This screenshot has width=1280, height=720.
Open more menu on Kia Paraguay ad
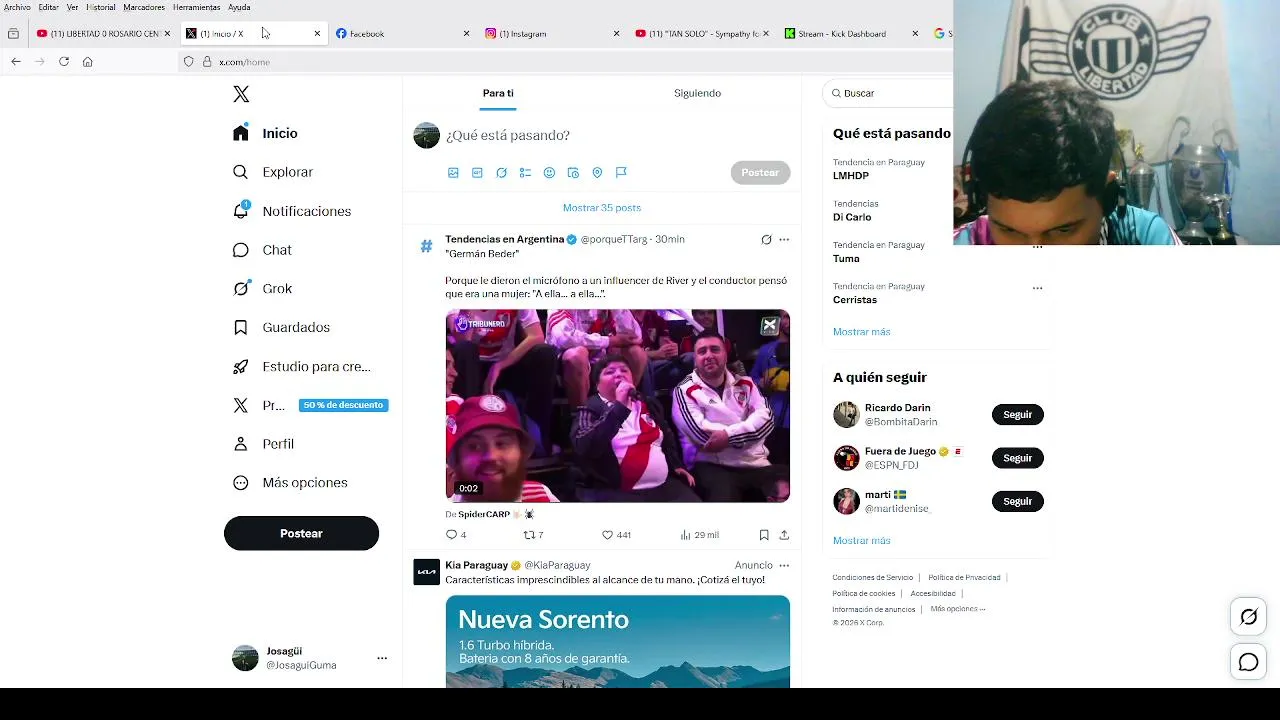(x=784, y=565)
